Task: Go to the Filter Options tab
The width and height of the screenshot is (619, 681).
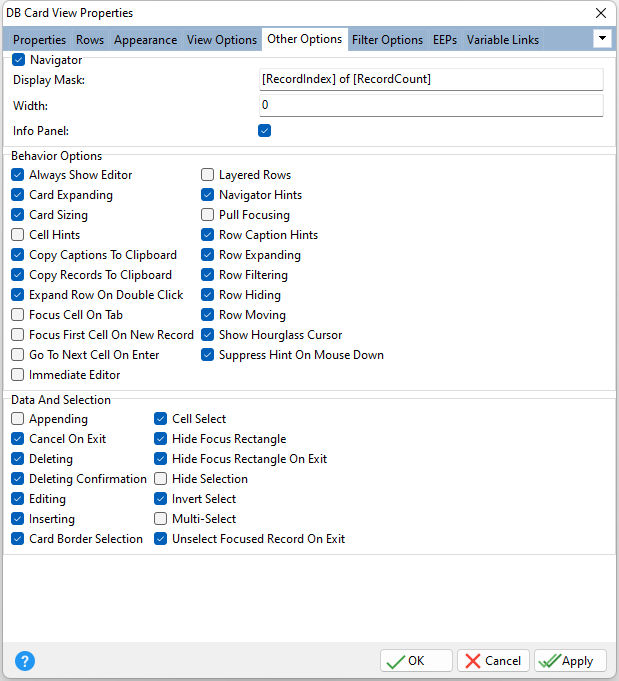Action: tap(387, 40)
